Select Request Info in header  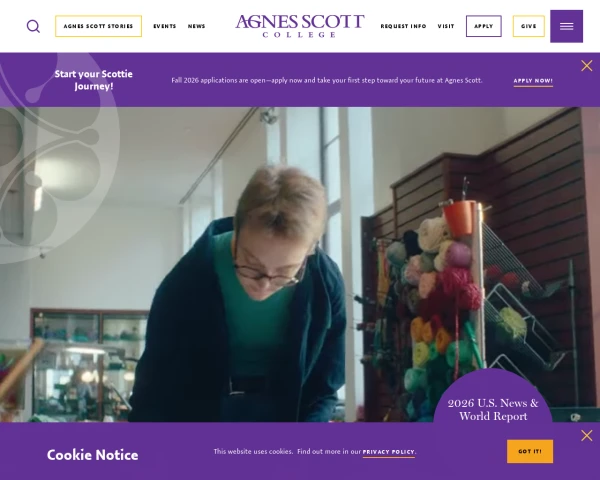pyautogui.click(x=403, y=26)
